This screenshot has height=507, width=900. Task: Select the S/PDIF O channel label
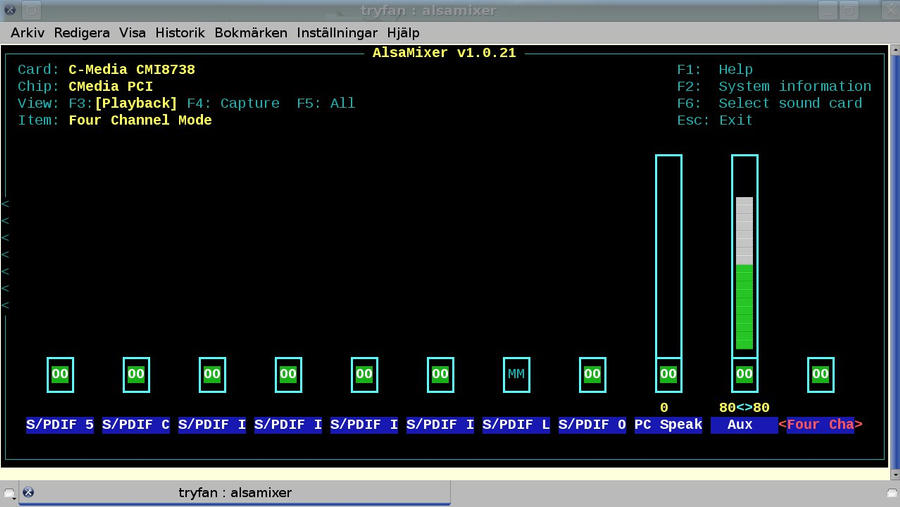pos(592,425)
